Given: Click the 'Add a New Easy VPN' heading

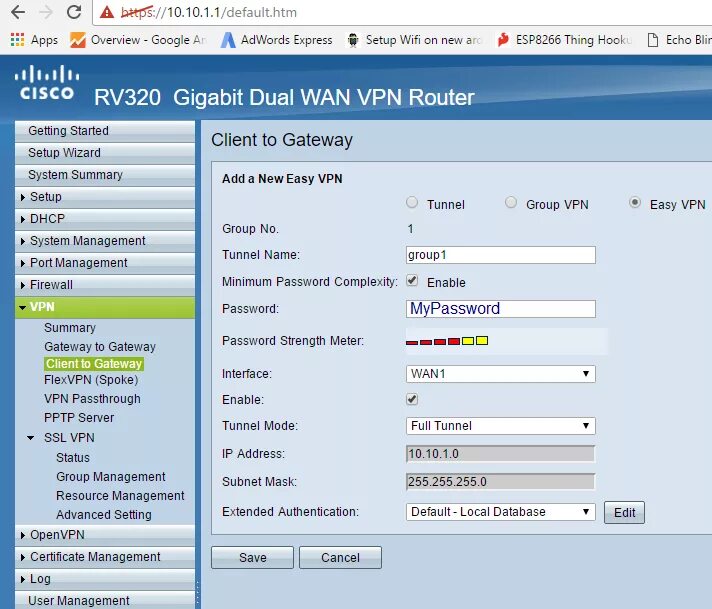Looking at the screenshot, I should (282, 178).
